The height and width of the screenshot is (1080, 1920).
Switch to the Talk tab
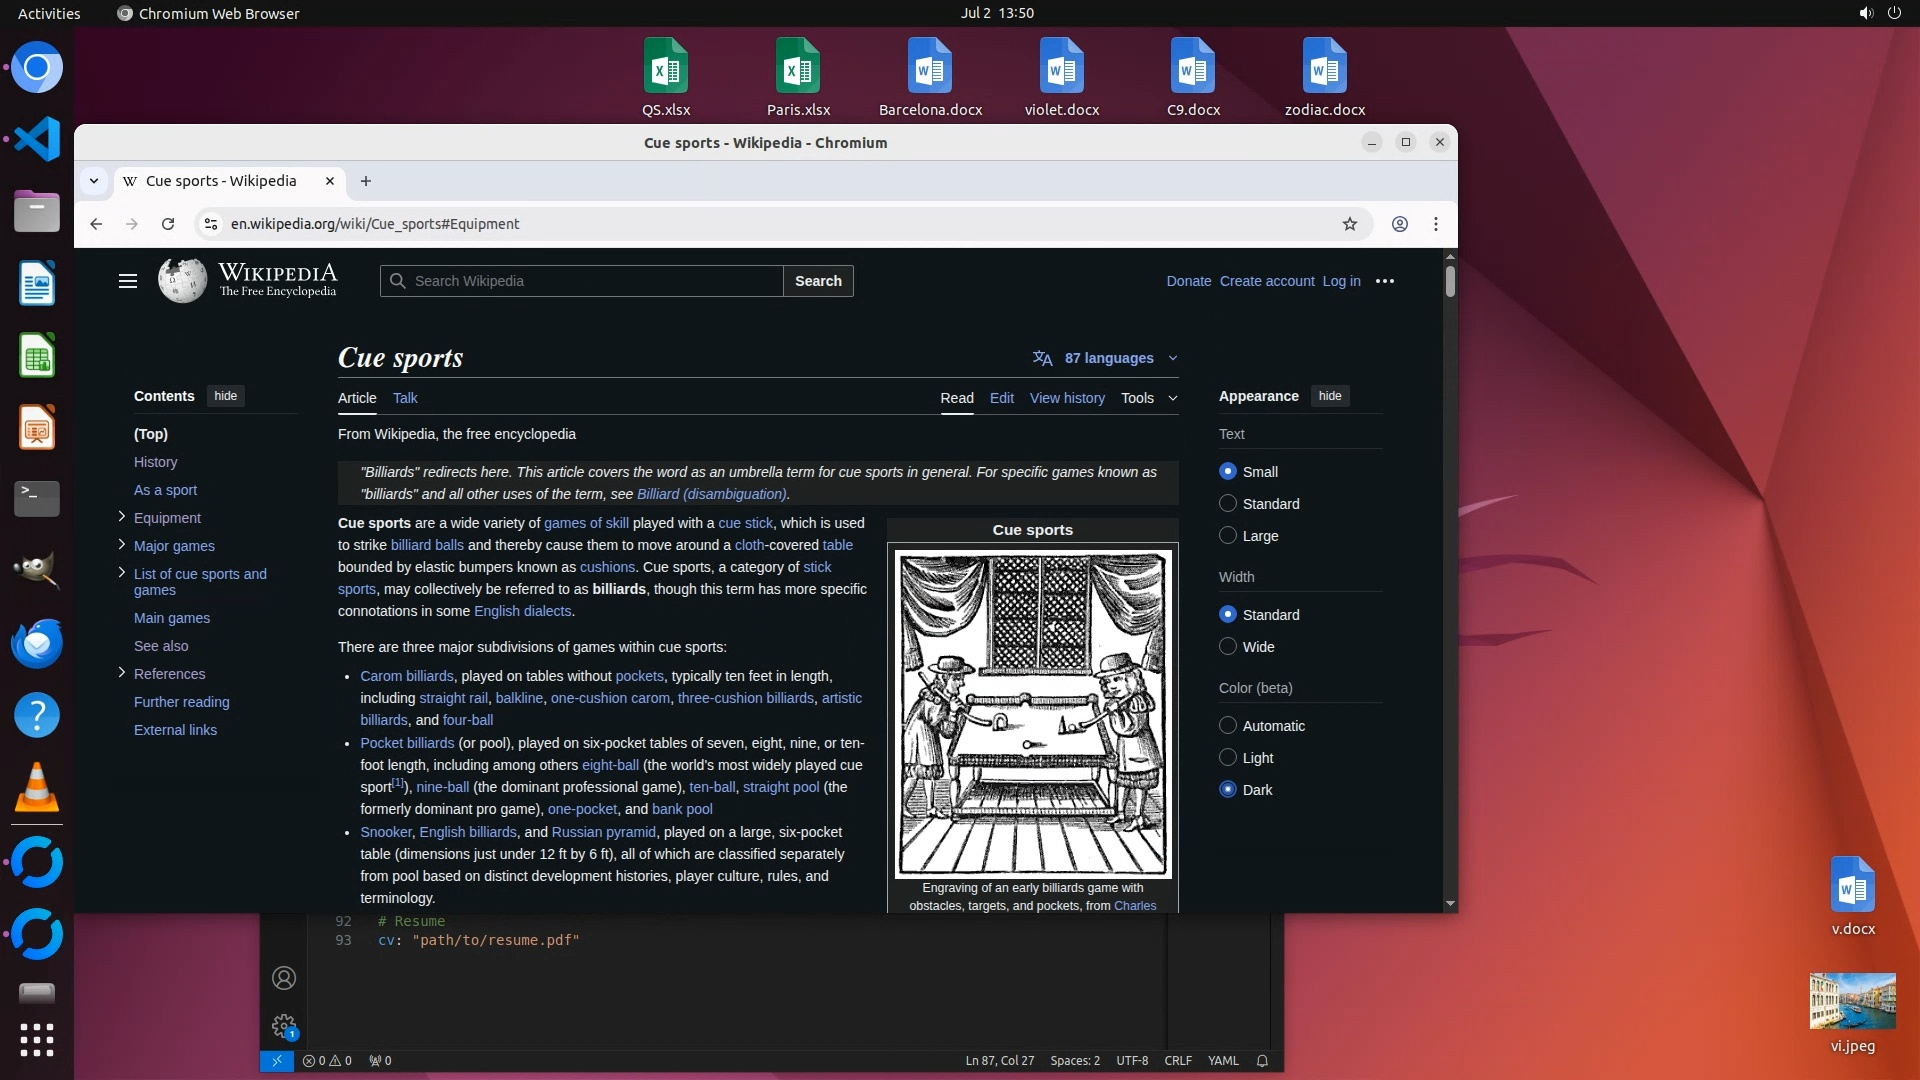[x=405, y=398]
